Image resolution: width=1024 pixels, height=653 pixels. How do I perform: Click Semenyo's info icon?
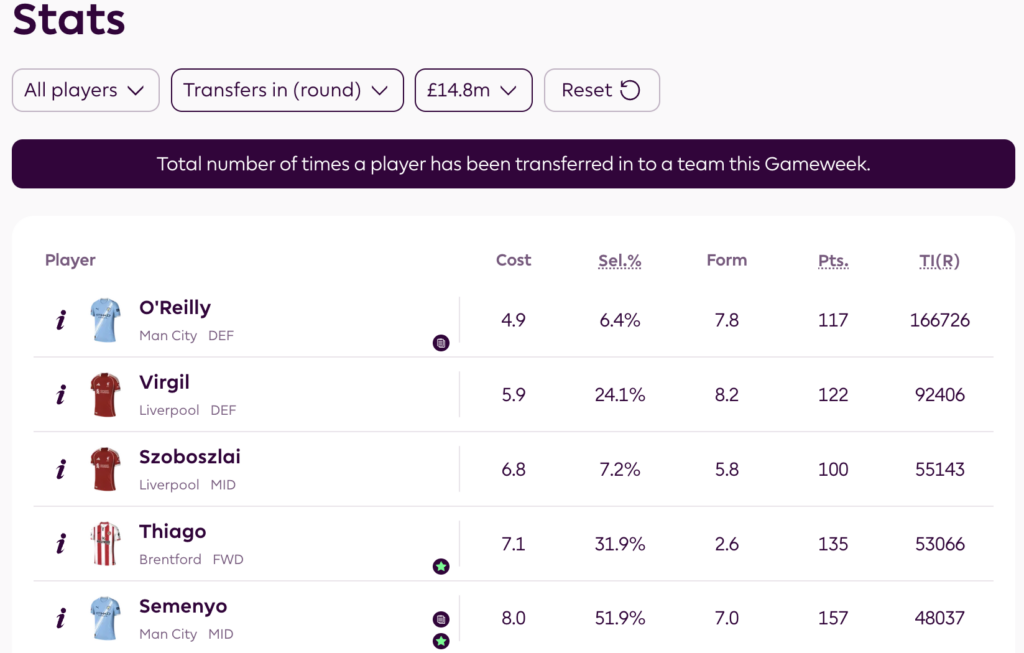coord(61,618)
